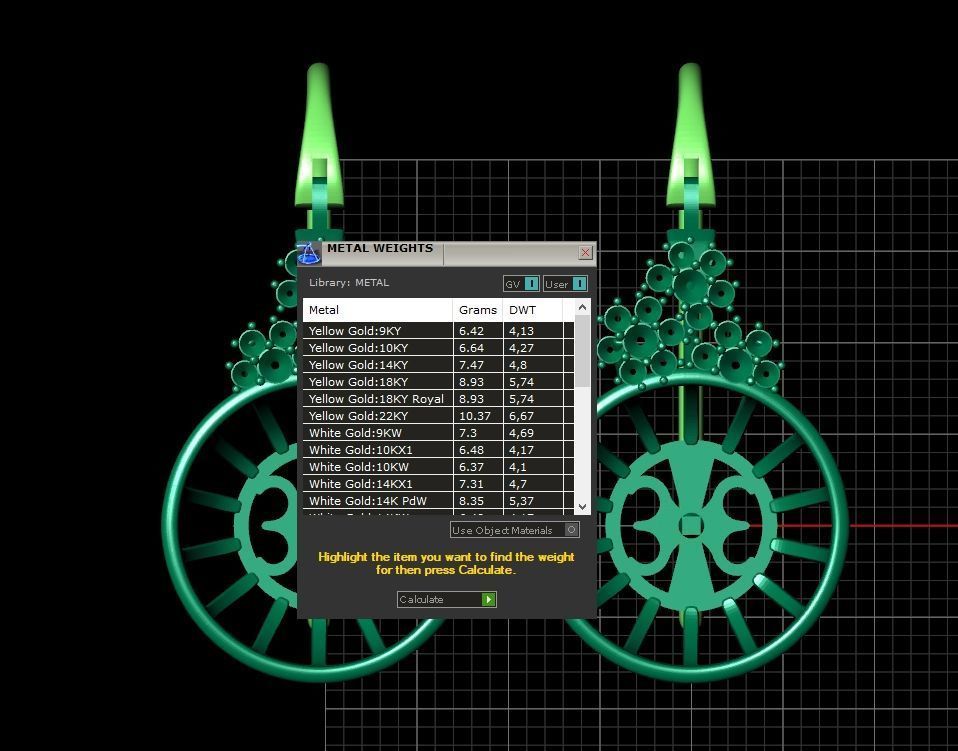Click DWT value 6,67
Image resolution: width=958 pixels, height=751 pixels.
[x=521, y=416]
